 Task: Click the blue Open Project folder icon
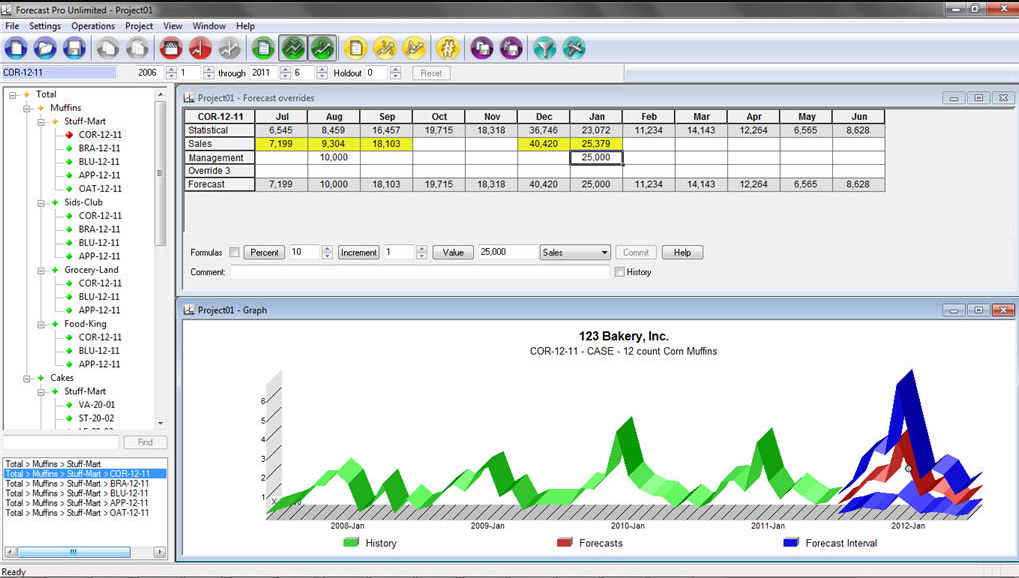point(45,47)
